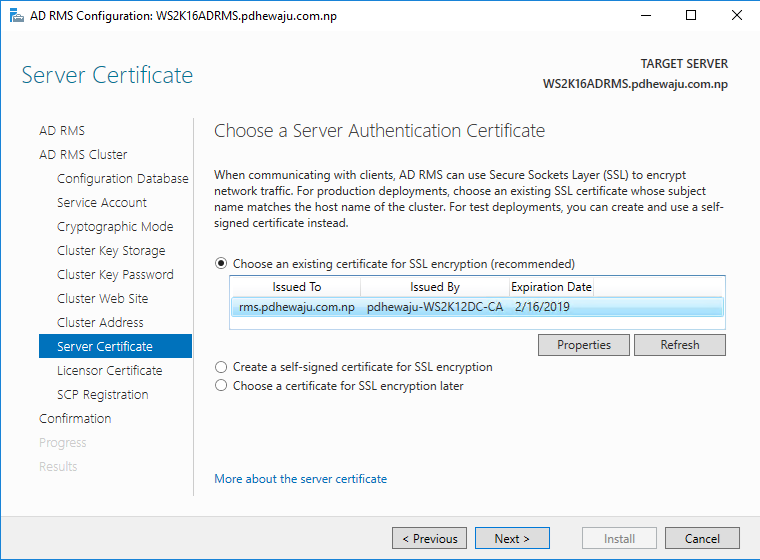Select 'Choose a certificate for SSL encryption later'

pyautogui.click(x=221, y=386)
